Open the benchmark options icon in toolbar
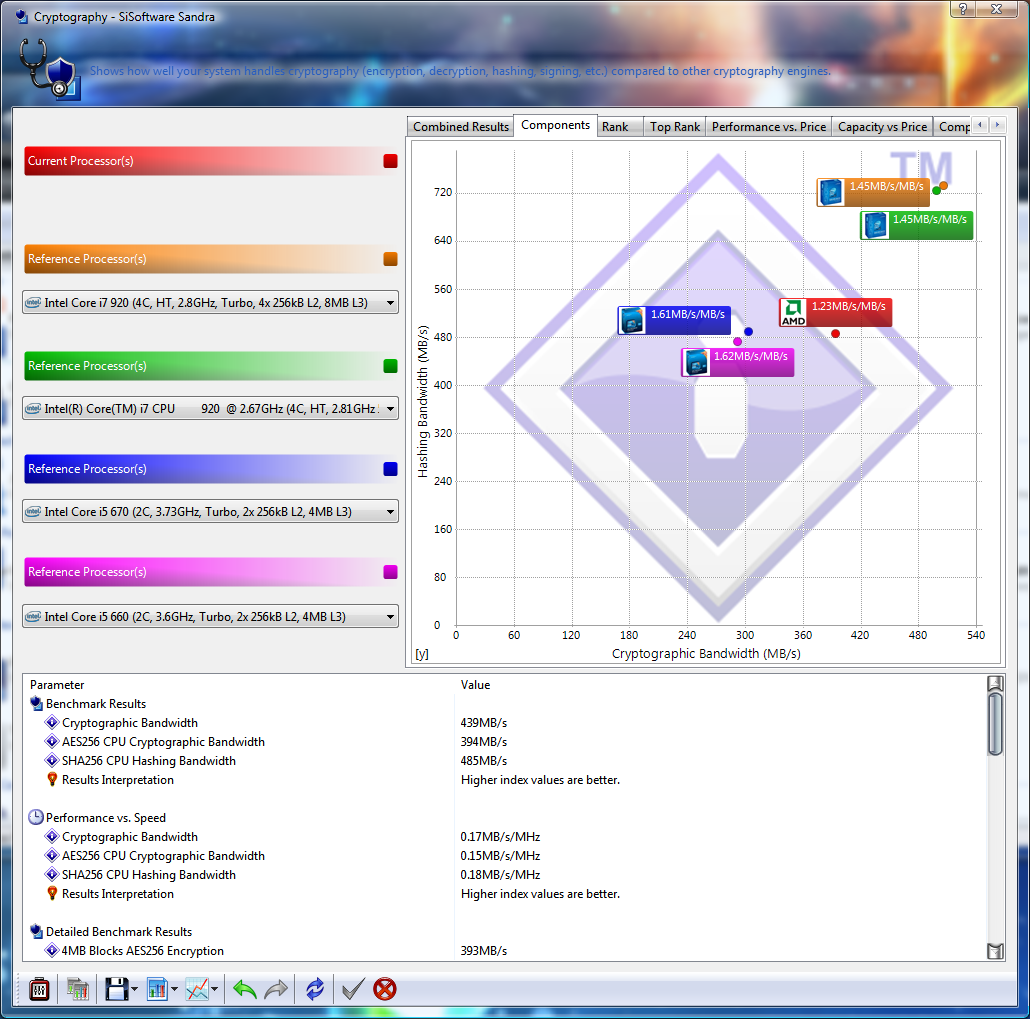 (x=39, y=989)
